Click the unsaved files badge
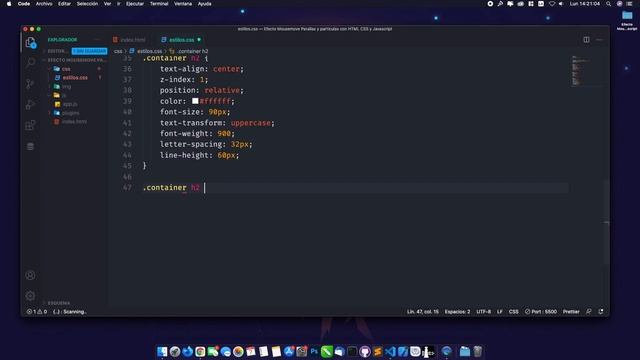Viewport: 640px width, 360px height. [x=89, y=51]
